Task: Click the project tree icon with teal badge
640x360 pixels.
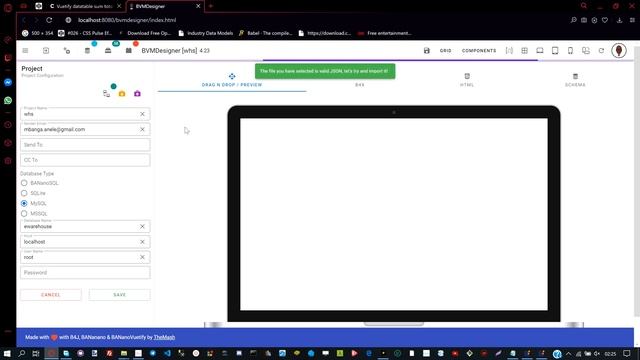Action: tap(107, 93)
